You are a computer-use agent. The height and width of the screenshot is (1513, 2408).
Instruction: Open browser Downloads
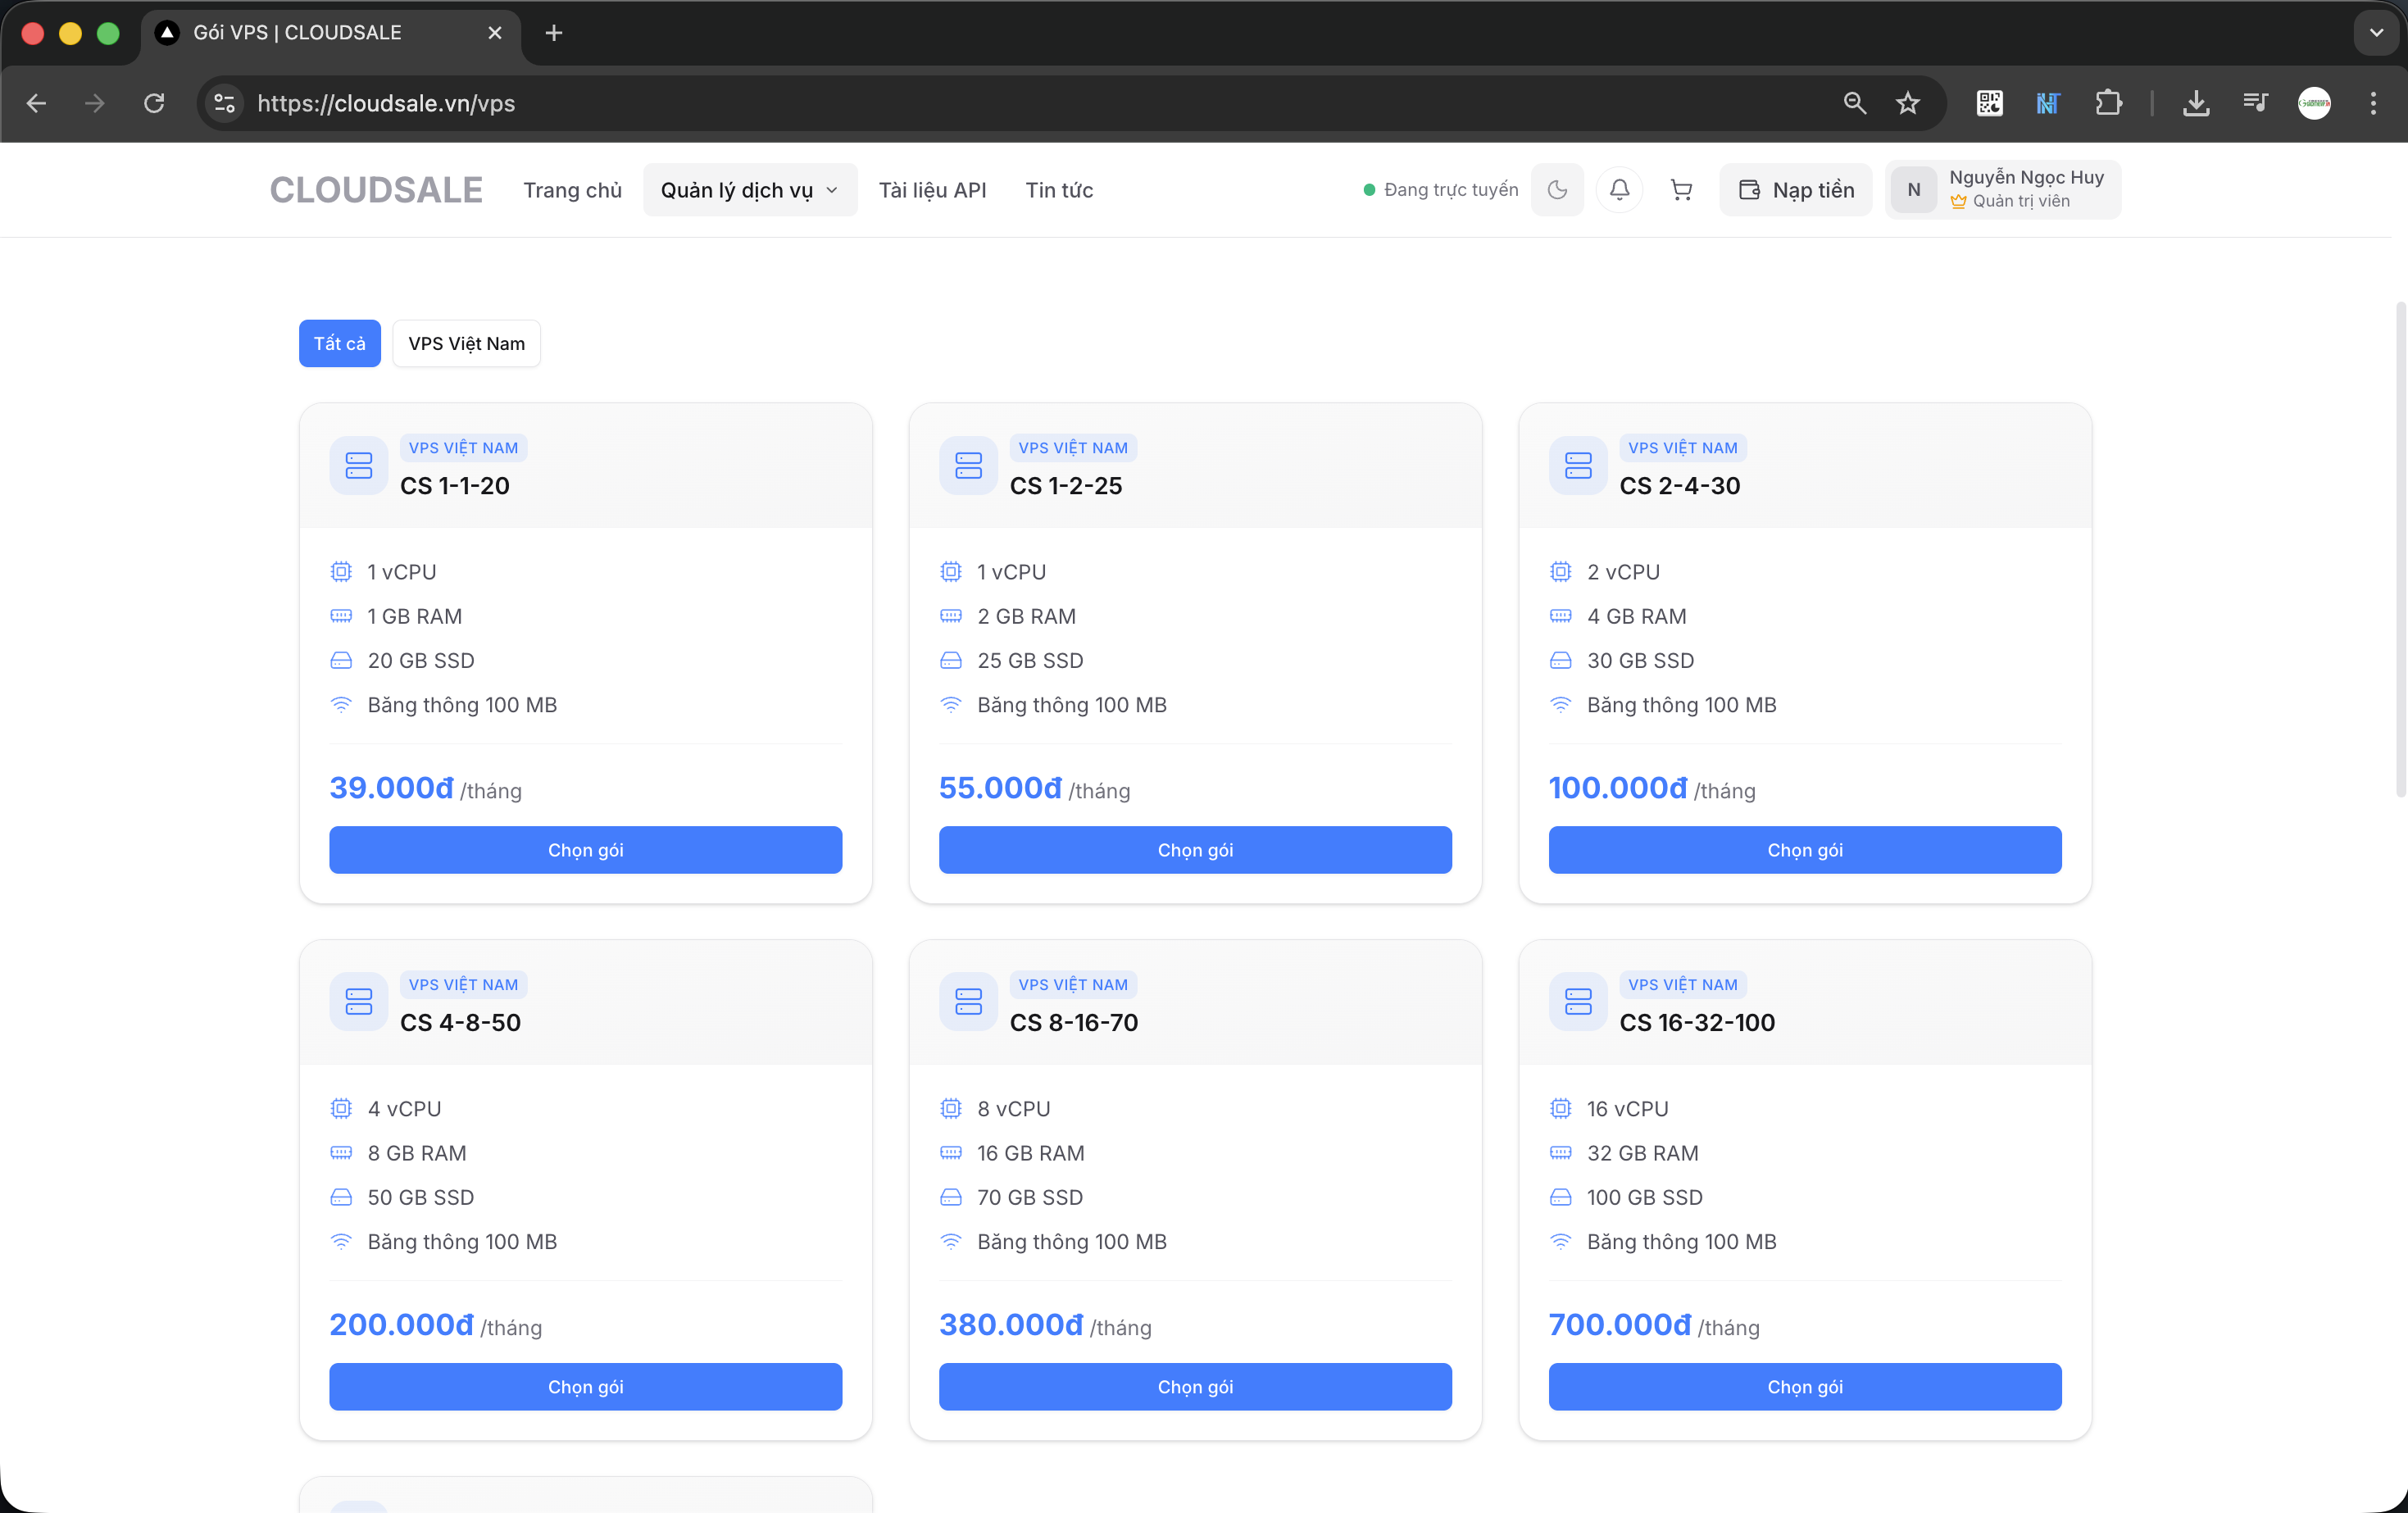(2196, 103)
